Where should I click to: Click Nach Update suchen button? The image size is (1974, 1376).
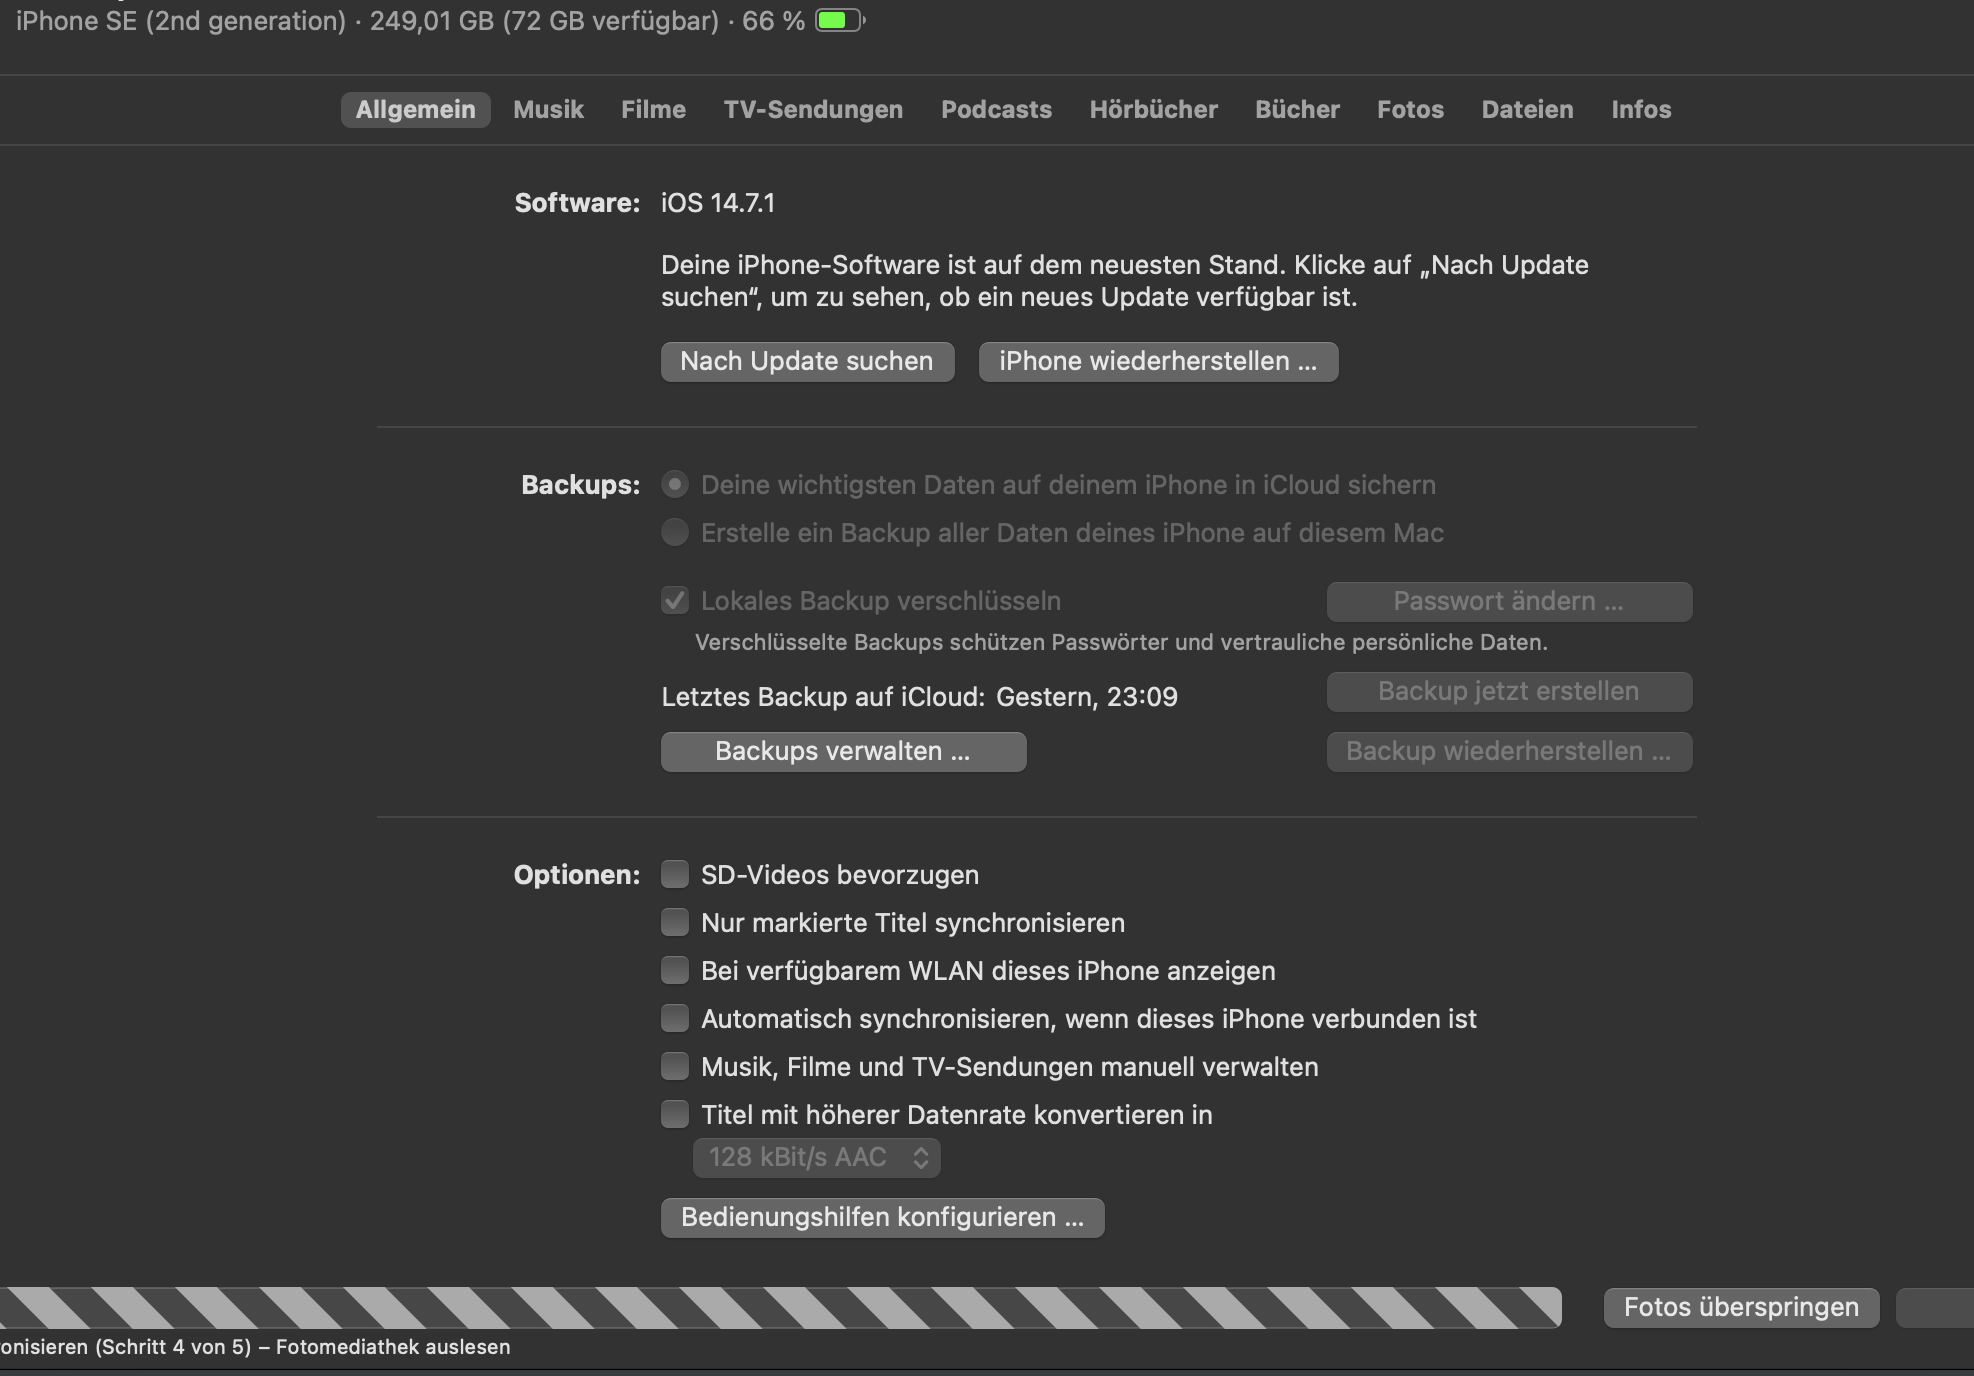coord(807,361)
